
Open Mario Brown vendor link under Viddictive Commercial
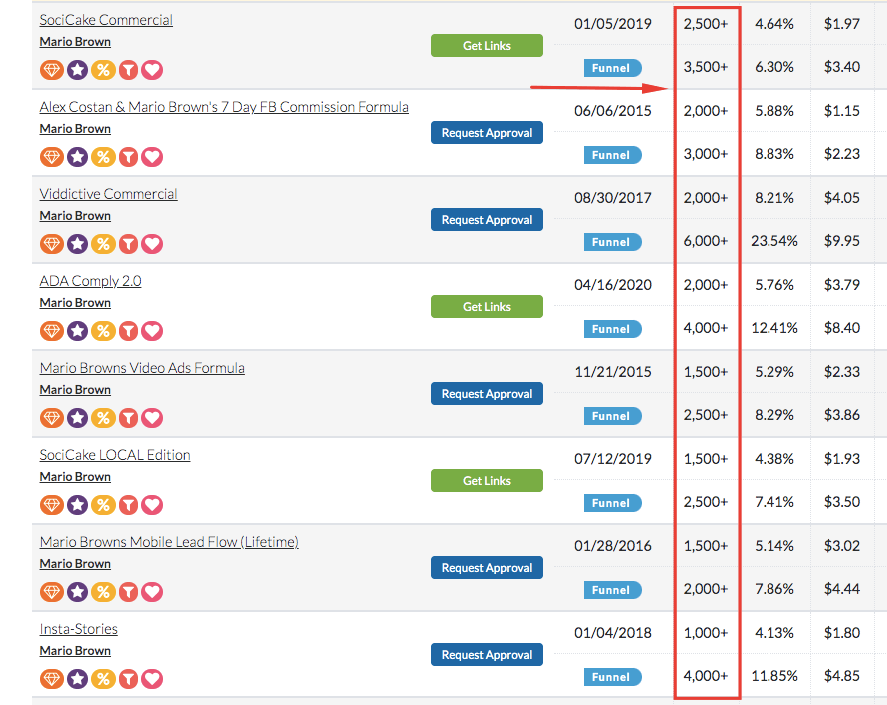pos(75,216)
